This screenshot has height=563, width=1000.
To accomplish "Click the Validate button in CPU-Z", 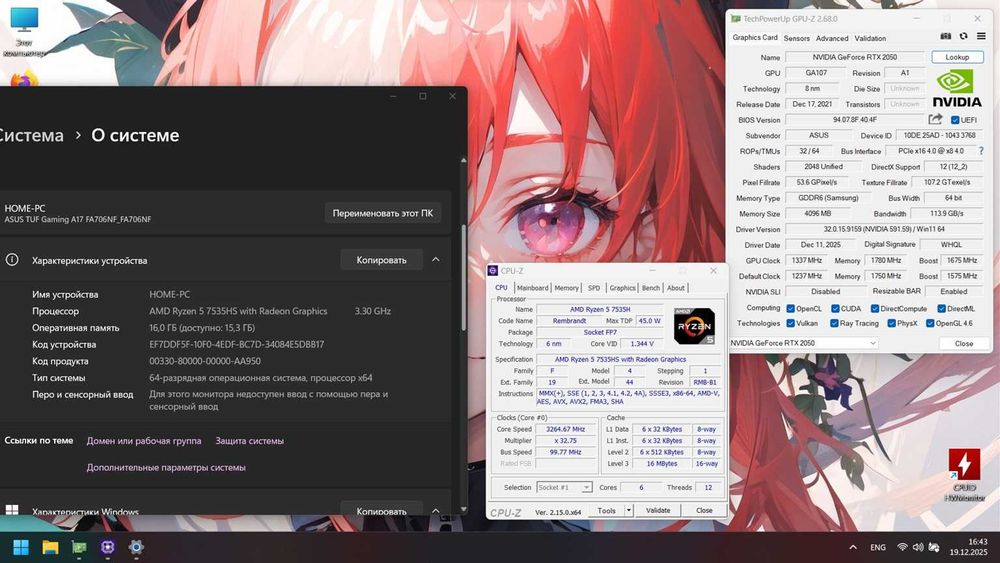I will pyautogui.click(x=658, y=510).
